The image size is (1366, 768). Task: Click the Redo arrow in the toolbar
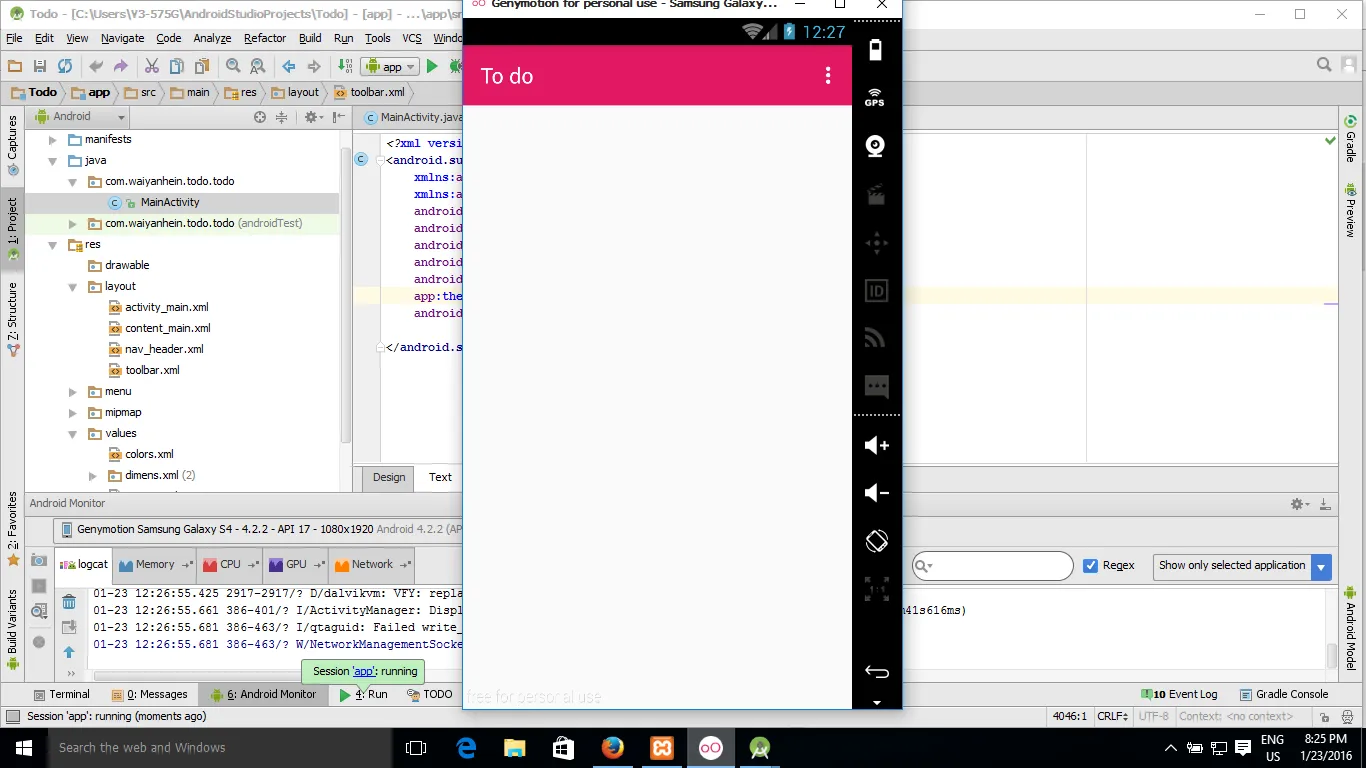coord(121,66)
